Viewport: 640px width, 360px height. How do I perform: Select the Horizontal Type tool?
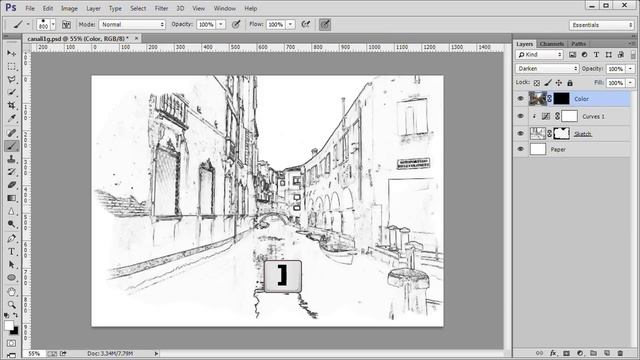click(11, 251)
